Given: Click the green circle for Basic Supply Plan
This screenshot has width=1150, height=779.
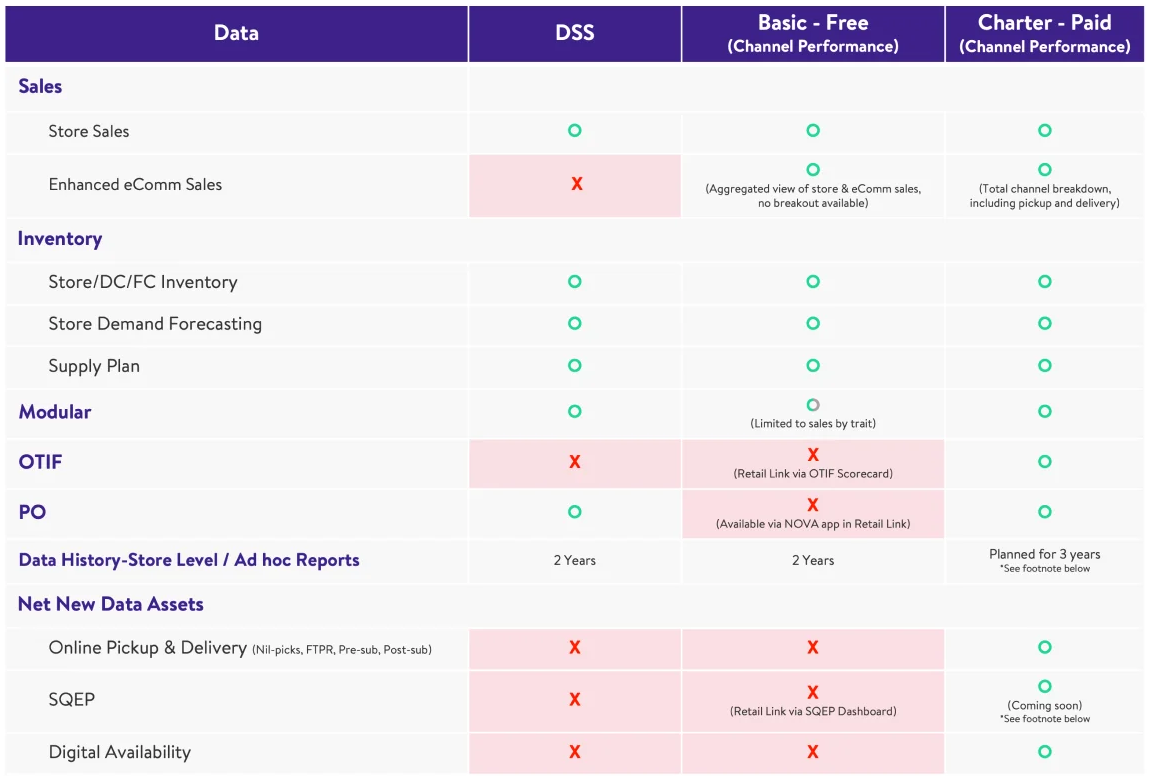Looking at the screenshot, I should point(813,366).
